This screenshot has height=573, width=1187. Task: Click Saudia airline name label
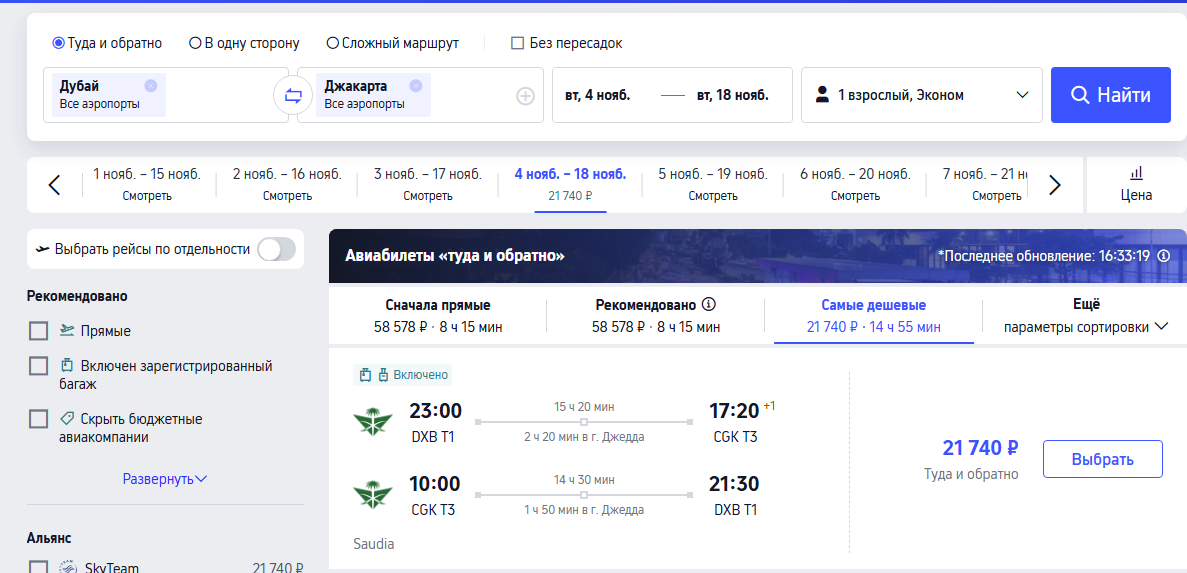[373, 543]
